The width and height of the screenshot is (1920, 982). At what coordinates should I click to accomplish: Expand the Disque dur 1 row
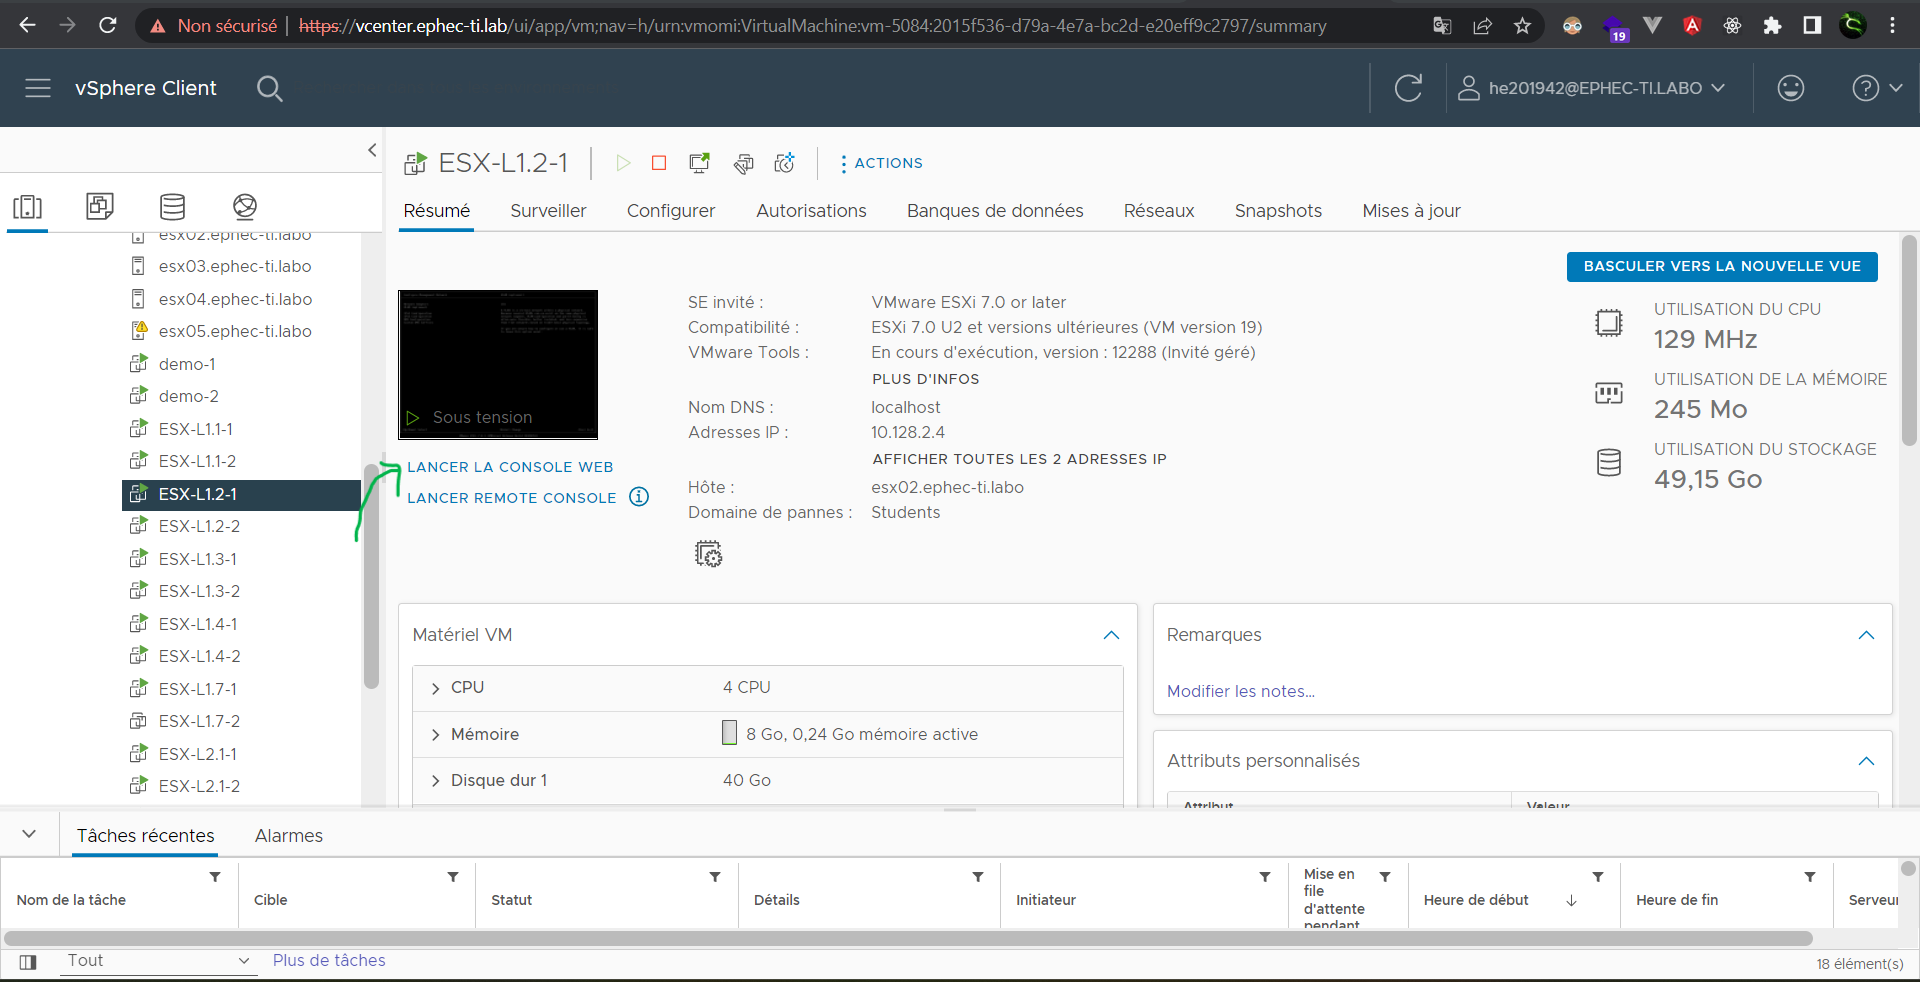pyautogui.click(x=435, y=781)
